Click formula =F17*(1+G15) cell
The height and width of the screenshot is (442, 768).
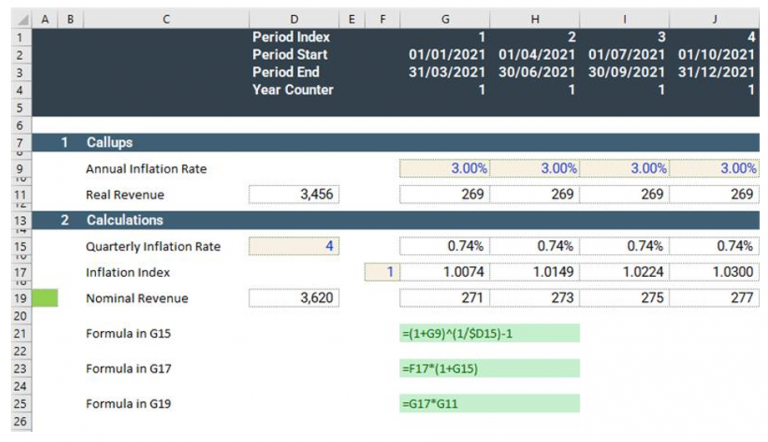pos(489,368)
